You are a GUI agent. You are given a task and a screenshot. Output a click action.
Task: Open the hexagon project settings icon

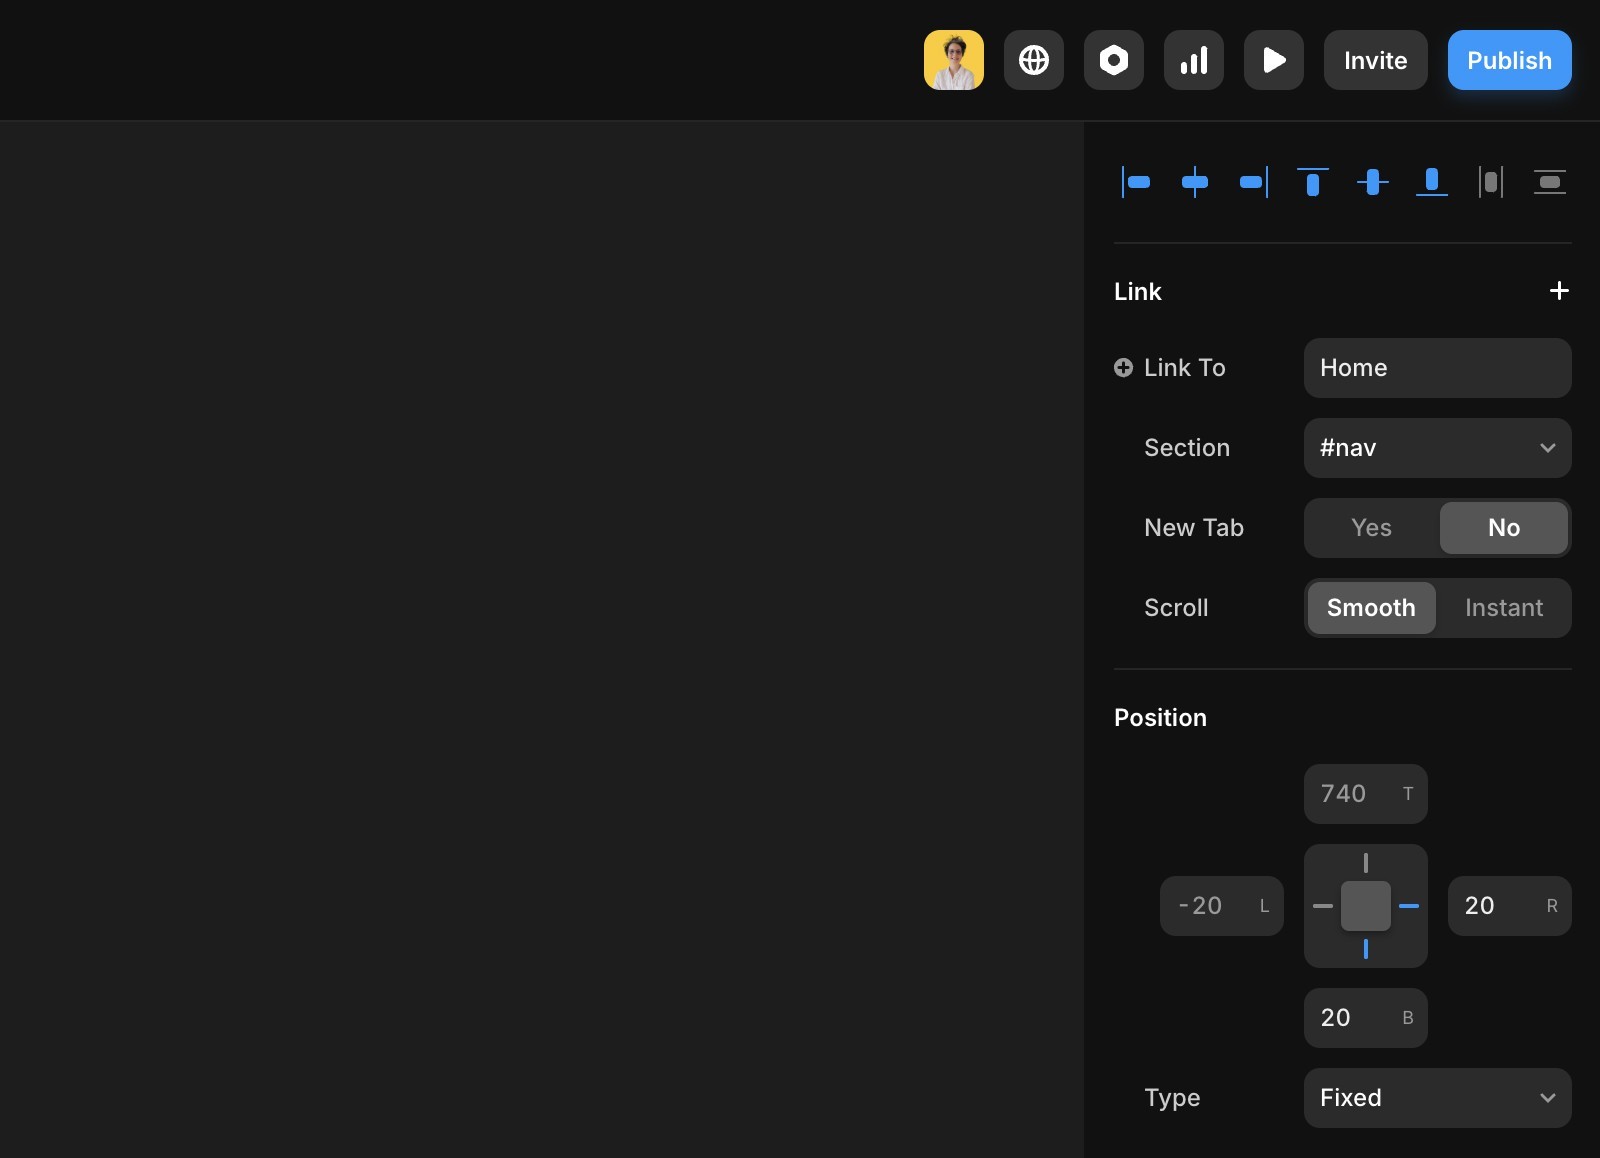(x=1113, y=60)
